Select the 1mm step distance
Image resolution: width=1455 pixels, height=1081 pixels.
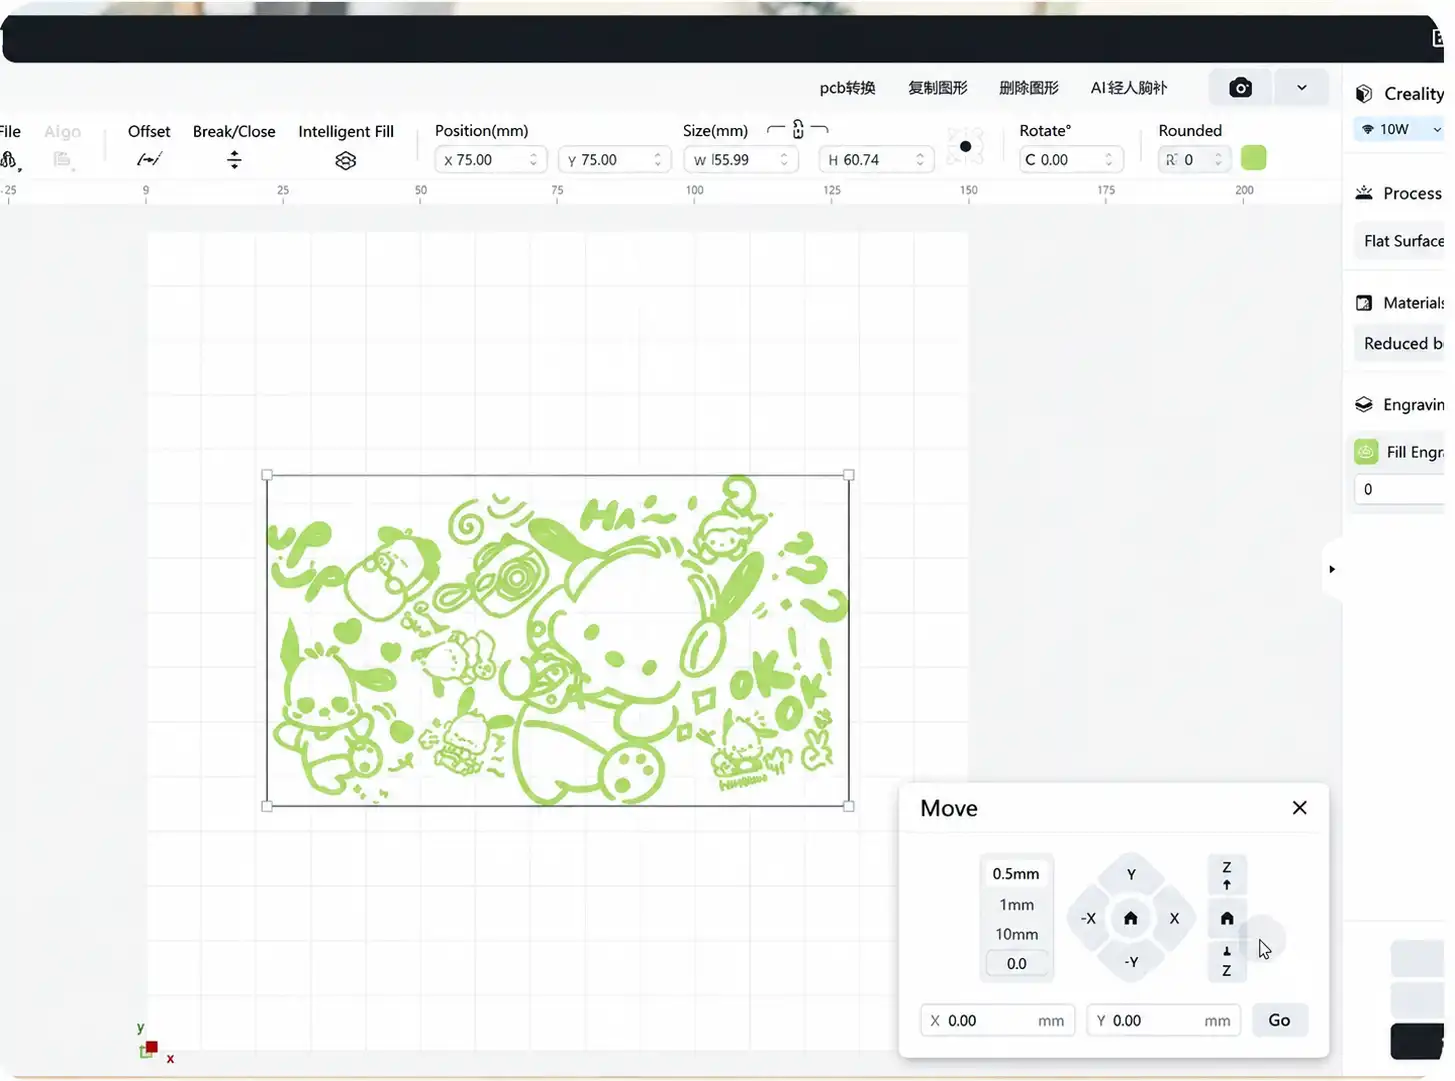click(x=1016, y=904)
